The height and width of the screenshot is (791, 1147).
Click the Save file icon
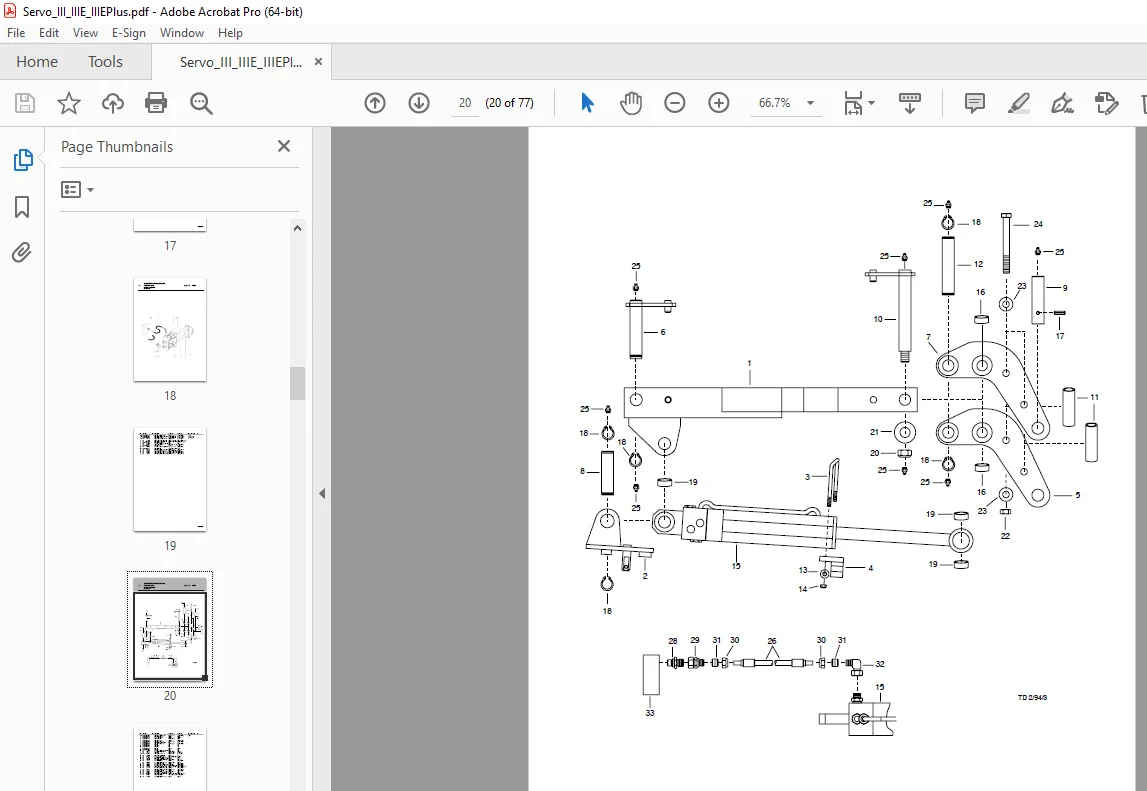coord(25,103)
